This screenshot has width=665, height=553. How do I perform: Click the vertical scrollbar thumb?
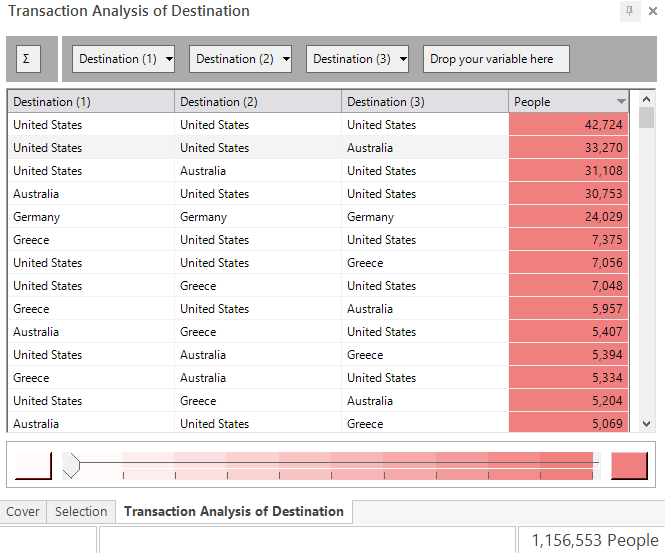click(x=646, y=117)
